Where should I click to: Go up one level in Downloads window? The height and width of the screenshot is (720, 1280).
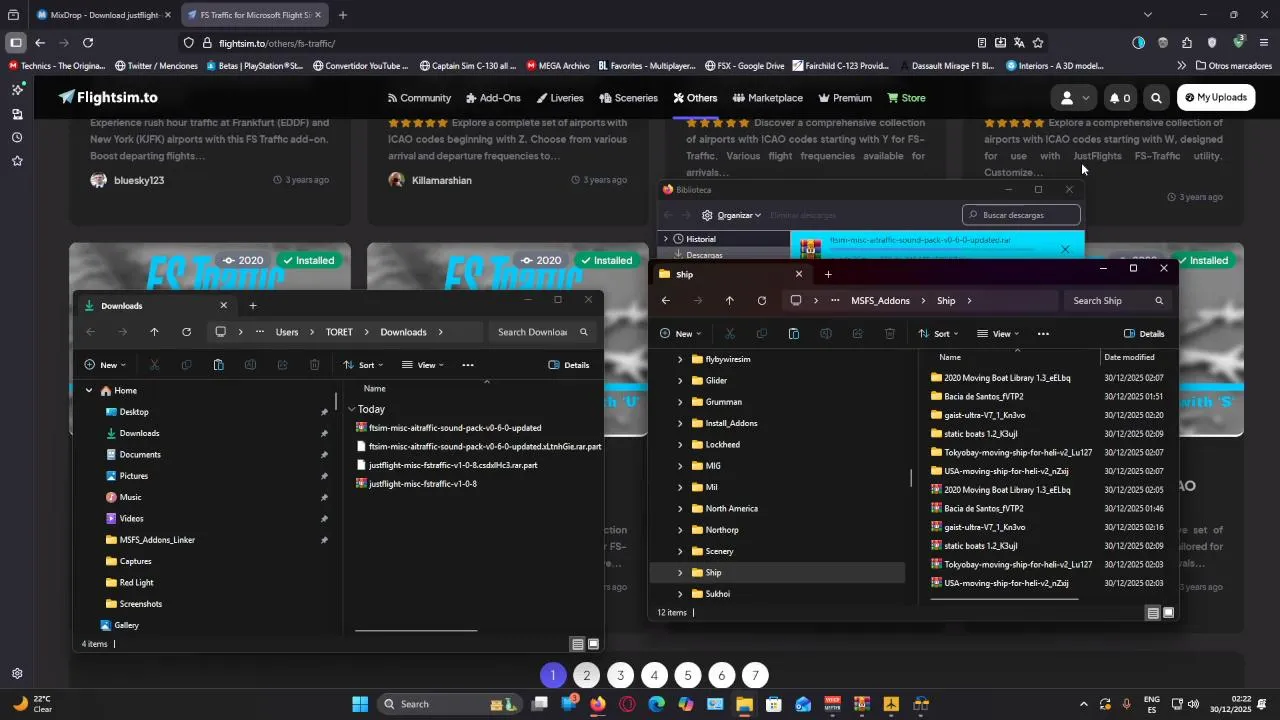(x=154, y=332)
